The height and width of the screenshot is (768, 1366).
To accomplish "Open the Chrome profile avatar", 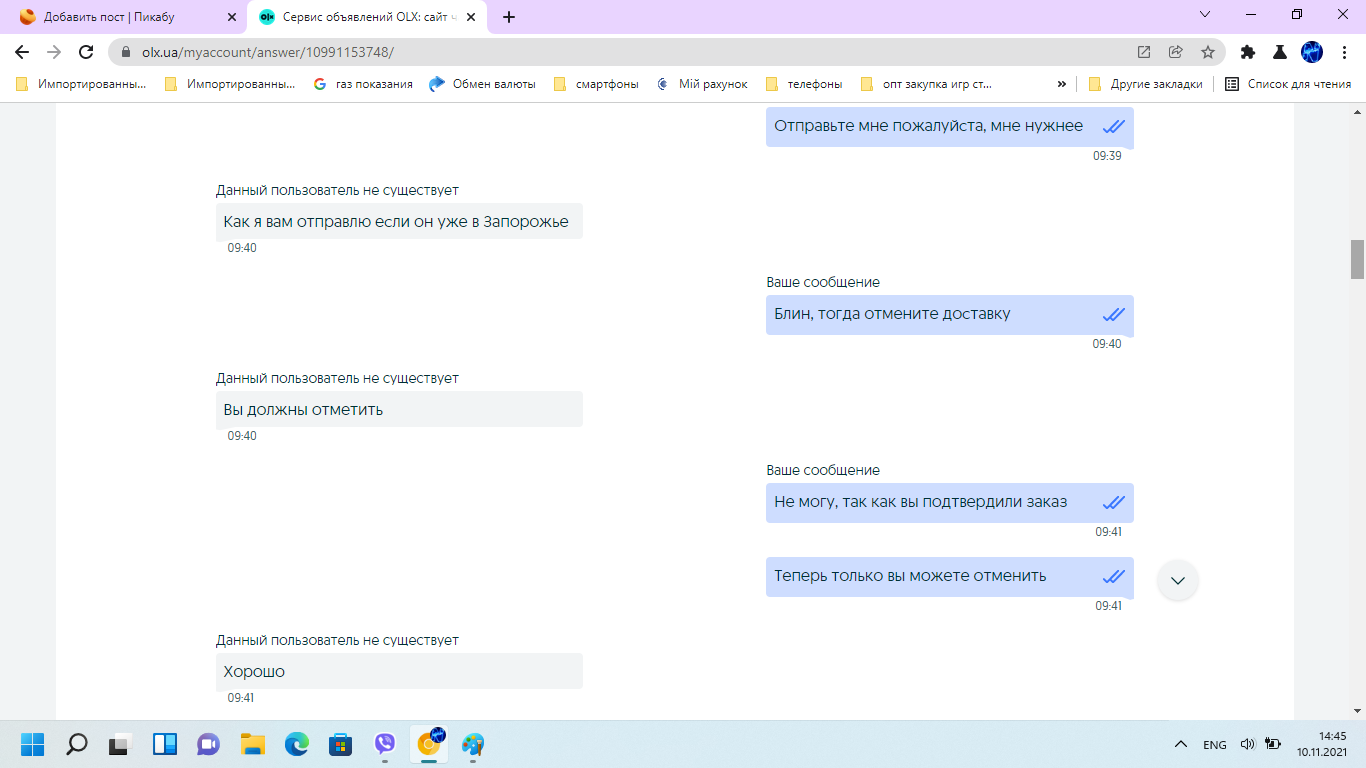I will point(1312,52).
